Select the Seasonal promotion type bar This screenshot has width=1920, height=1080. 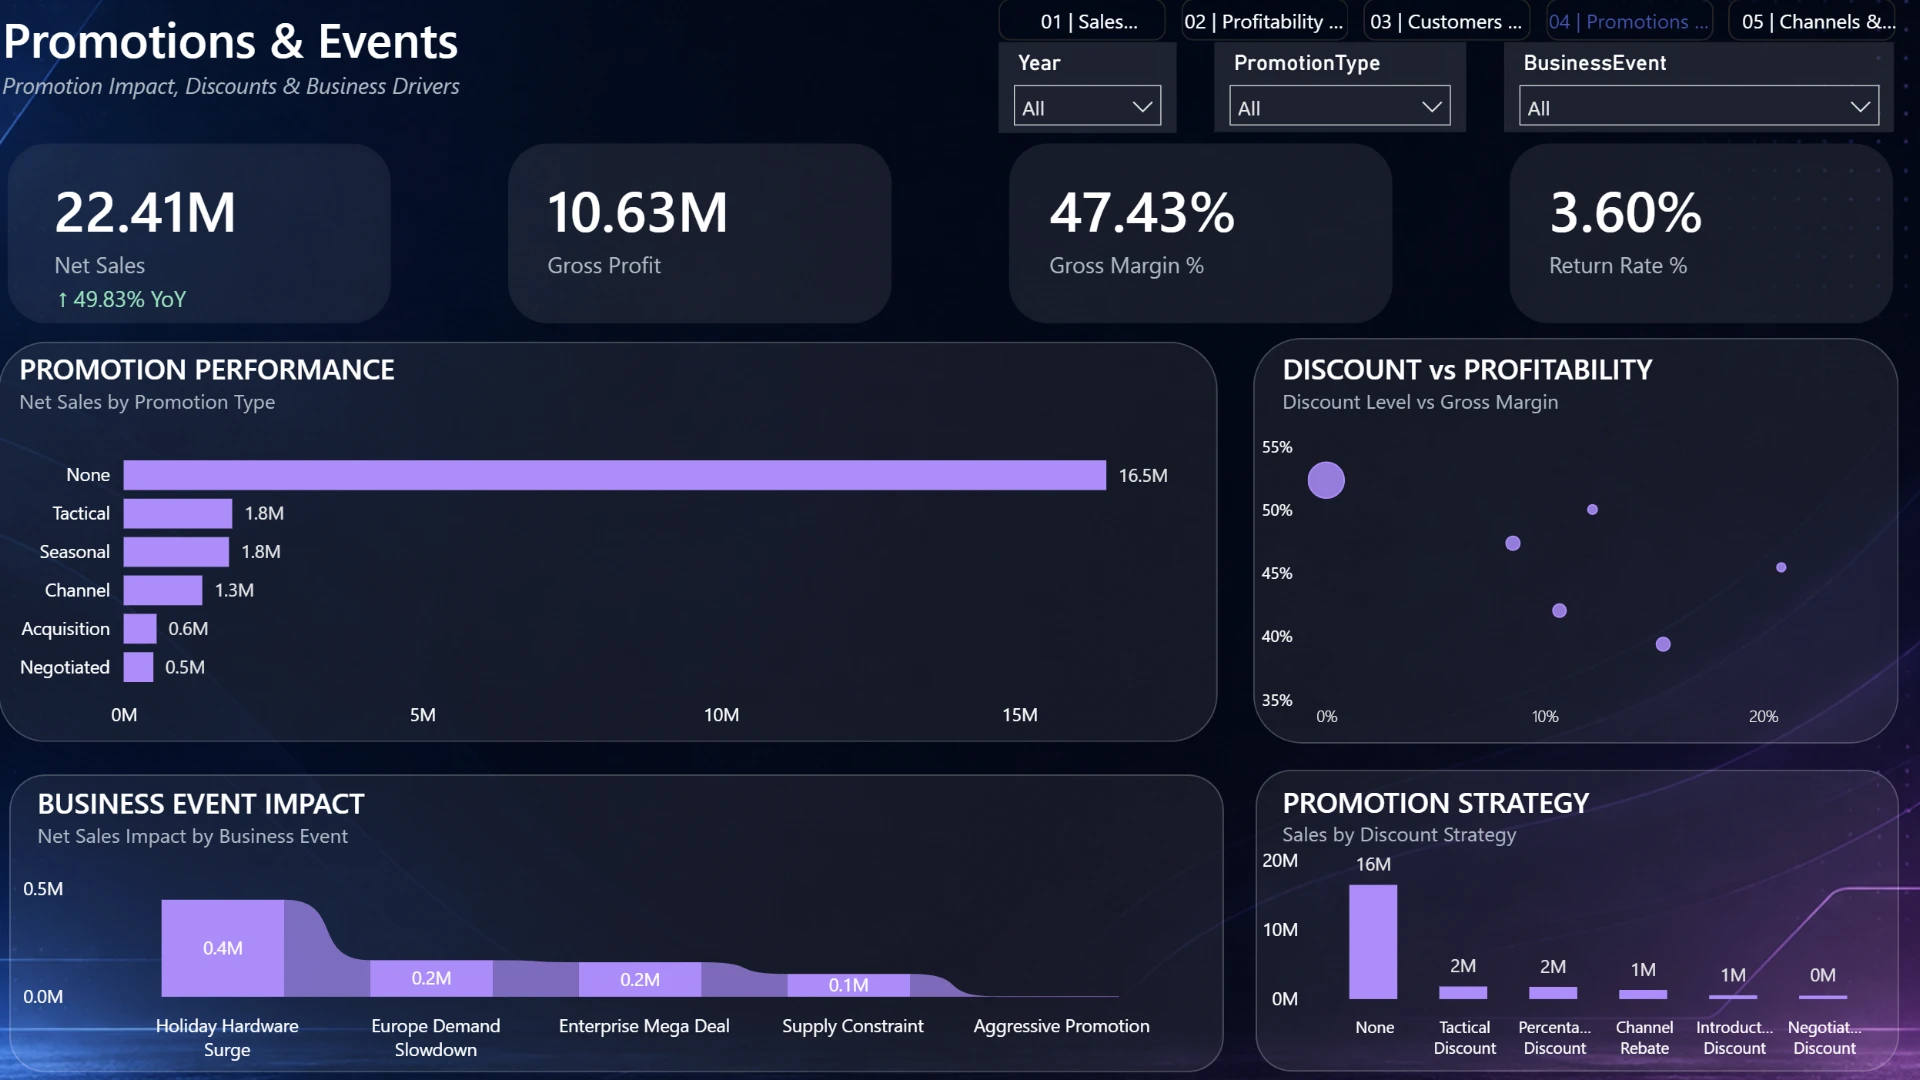[176, 552]
